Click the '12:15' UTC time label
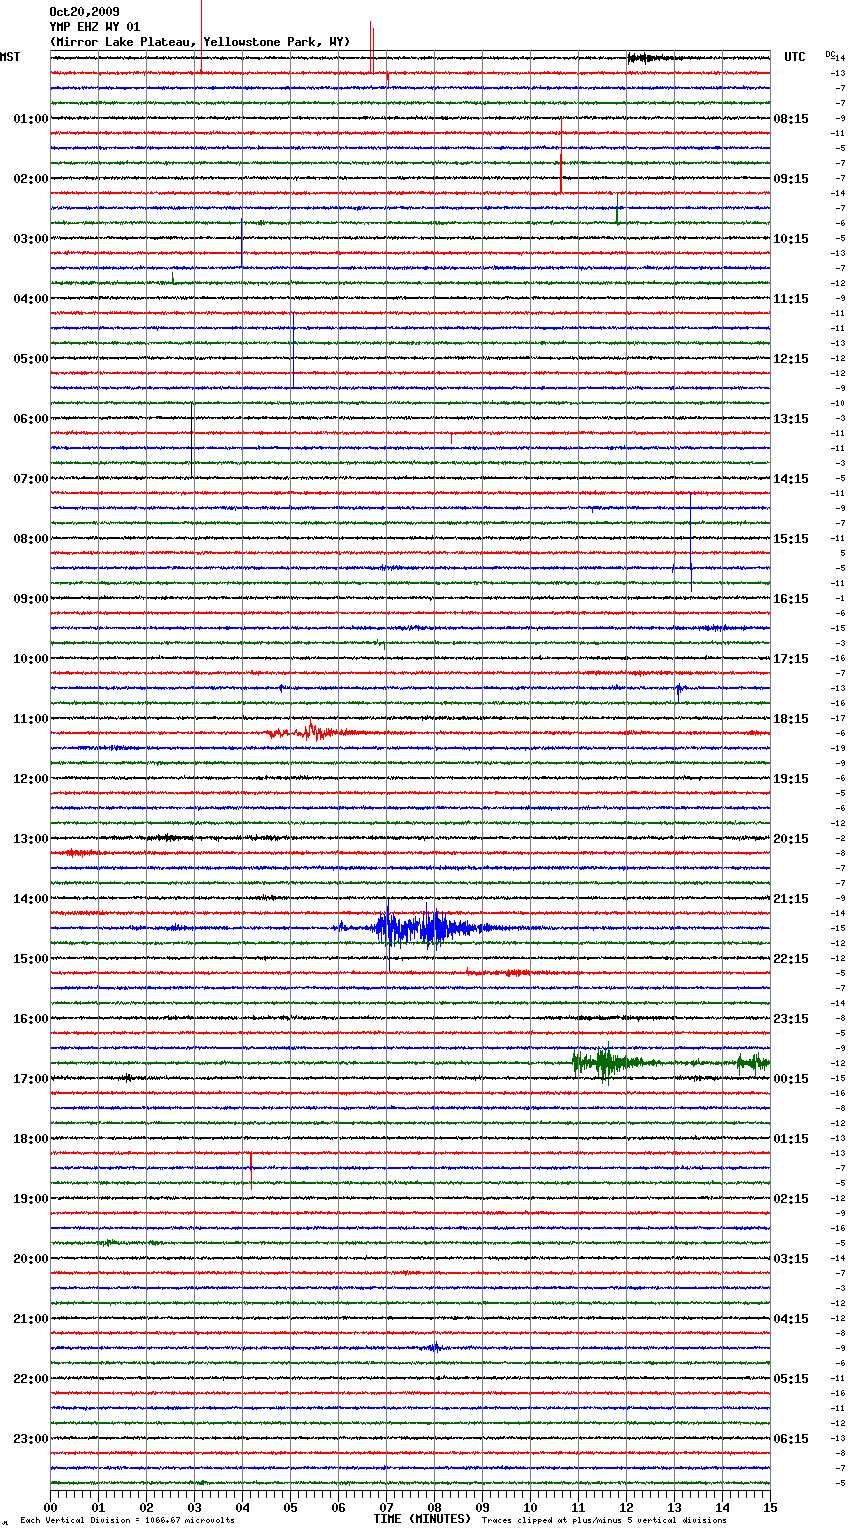The image size is (850, 1534). [791, 359]
